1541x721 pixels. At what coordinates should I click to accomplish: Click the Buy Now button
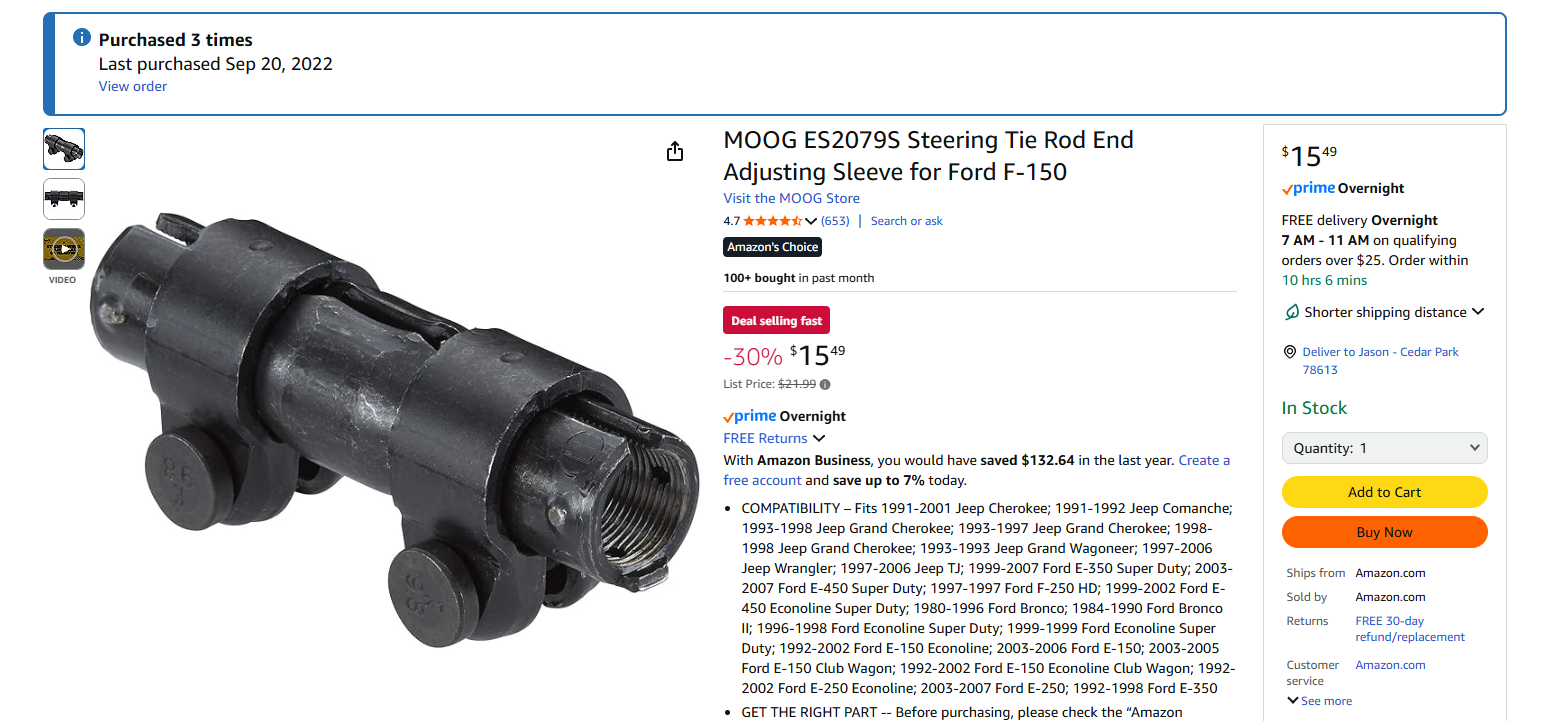click(1384, 532)
